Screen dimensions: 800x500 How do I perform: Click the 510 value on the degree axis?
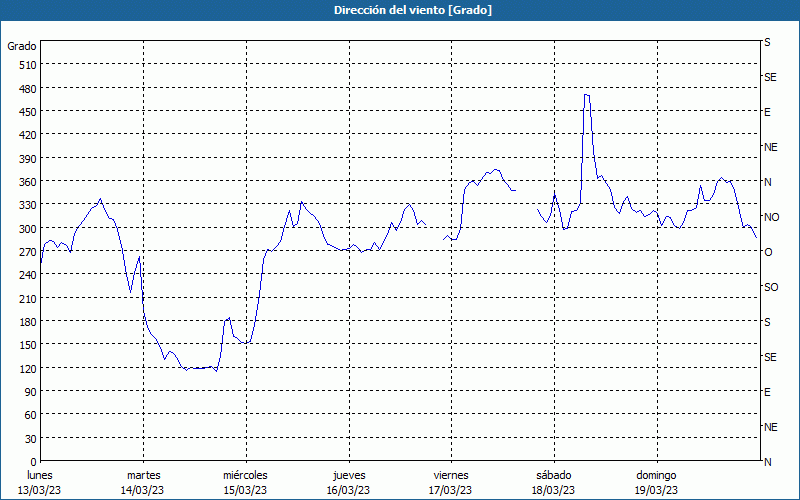[28, 65]
